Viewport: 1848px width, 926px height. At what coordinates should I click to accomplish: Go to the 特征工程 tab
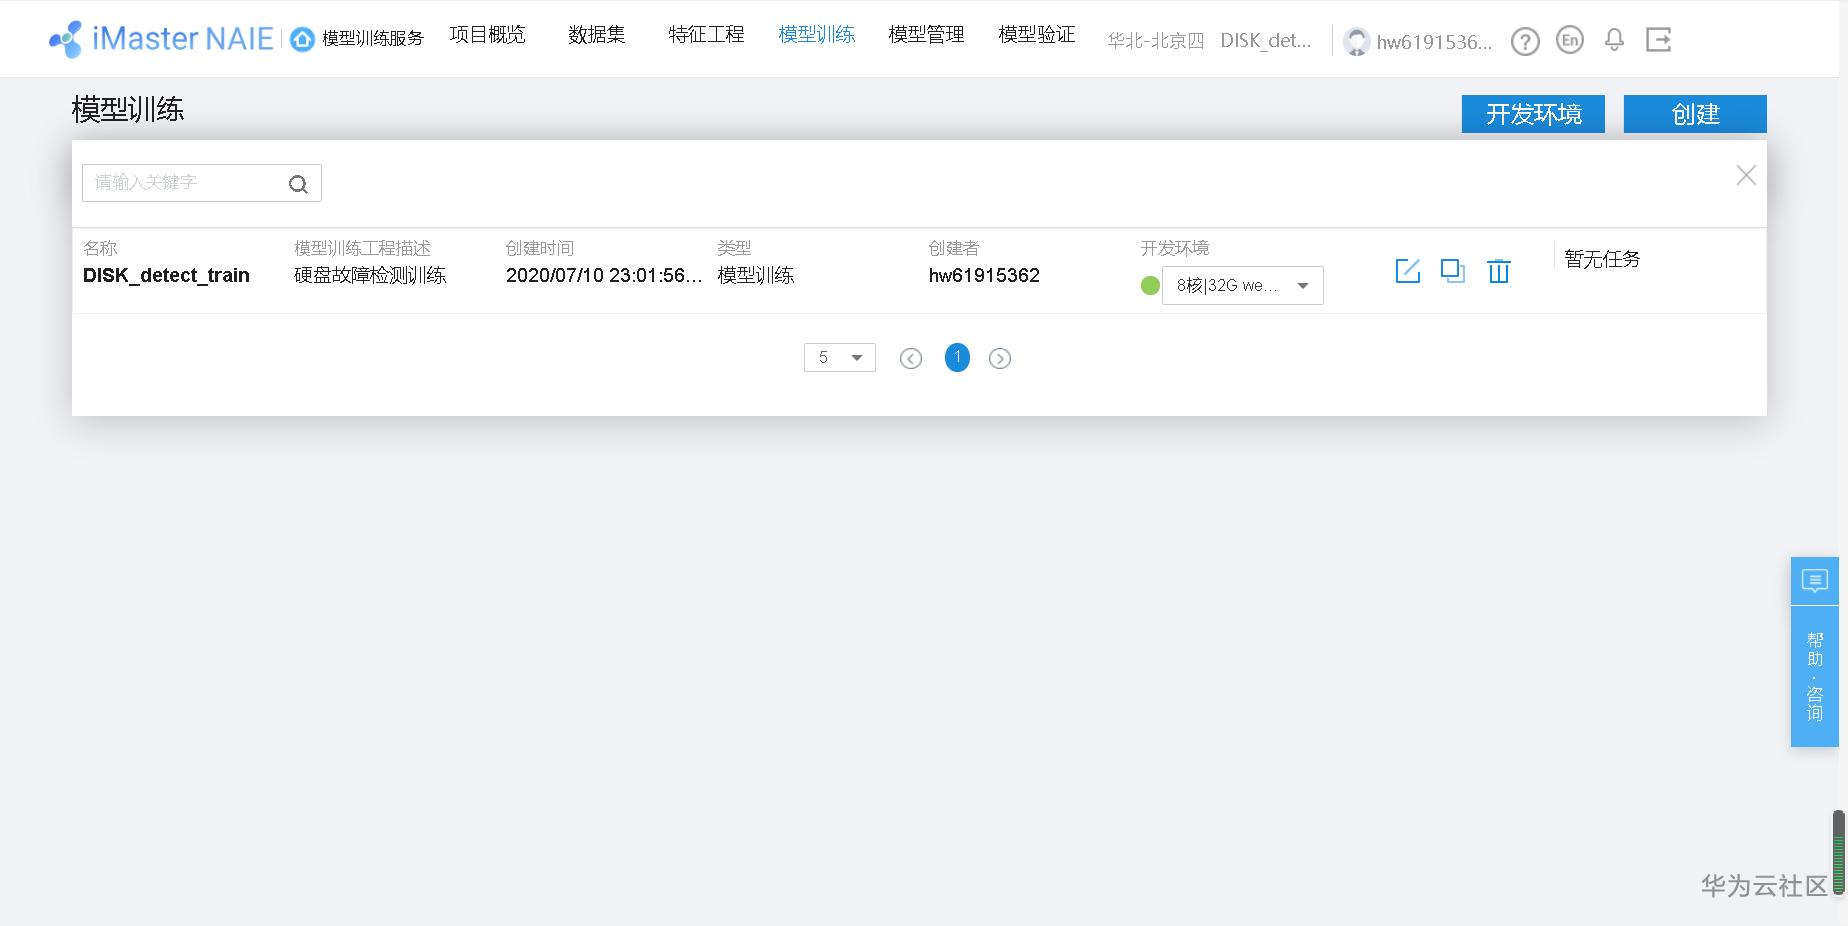point(707,35)
